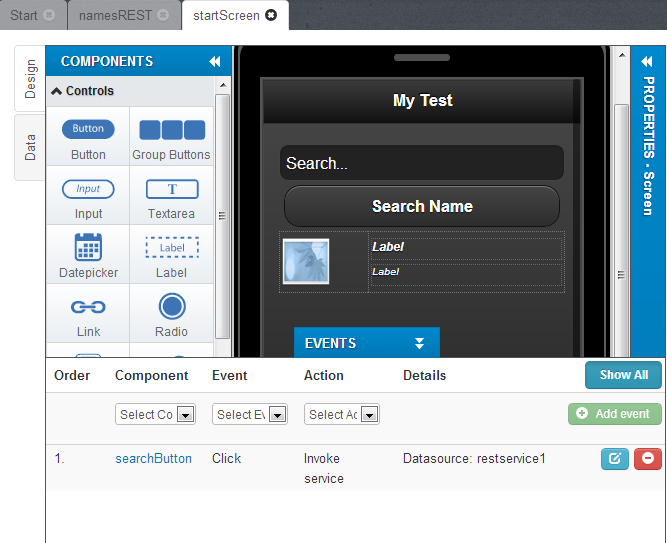Edit the searchButton click event
This screenshot has width=667, height=543.
tap(614, 459)
